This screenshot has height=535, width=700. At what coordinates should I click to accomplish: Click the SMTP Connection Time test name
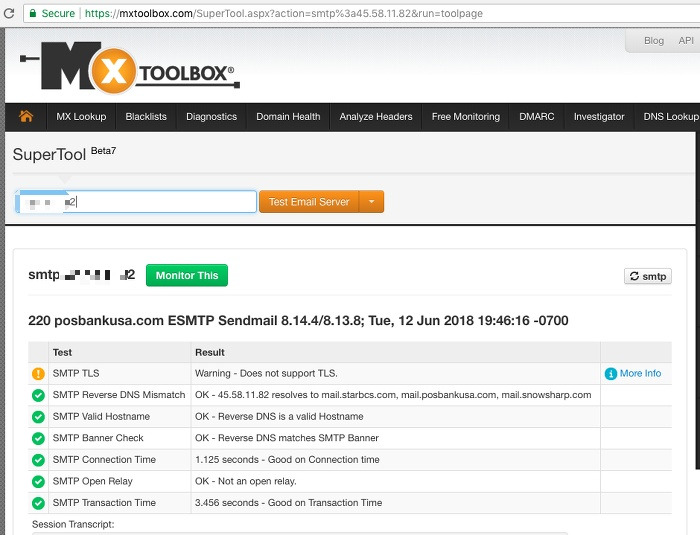click(104, 460)
